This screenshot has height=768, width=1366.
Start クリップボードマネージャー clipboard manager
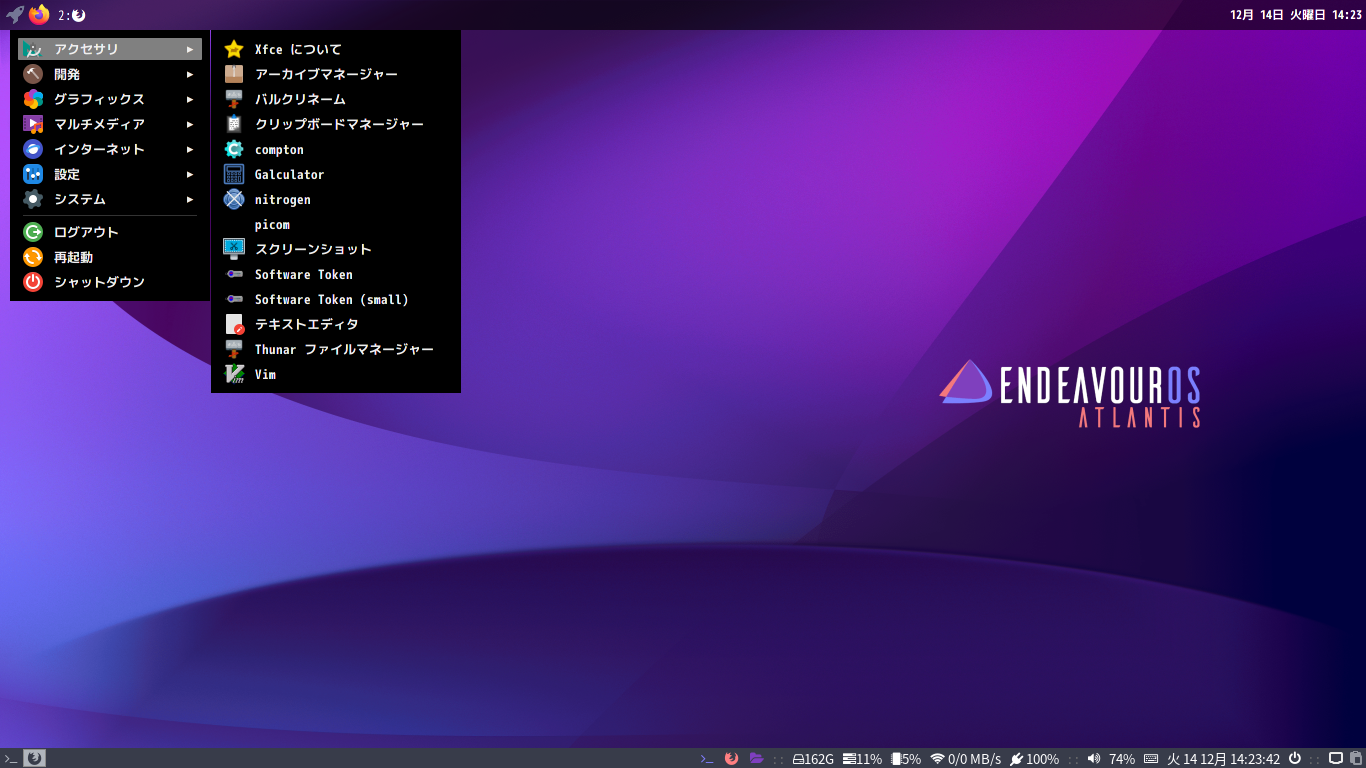[336, 124]
